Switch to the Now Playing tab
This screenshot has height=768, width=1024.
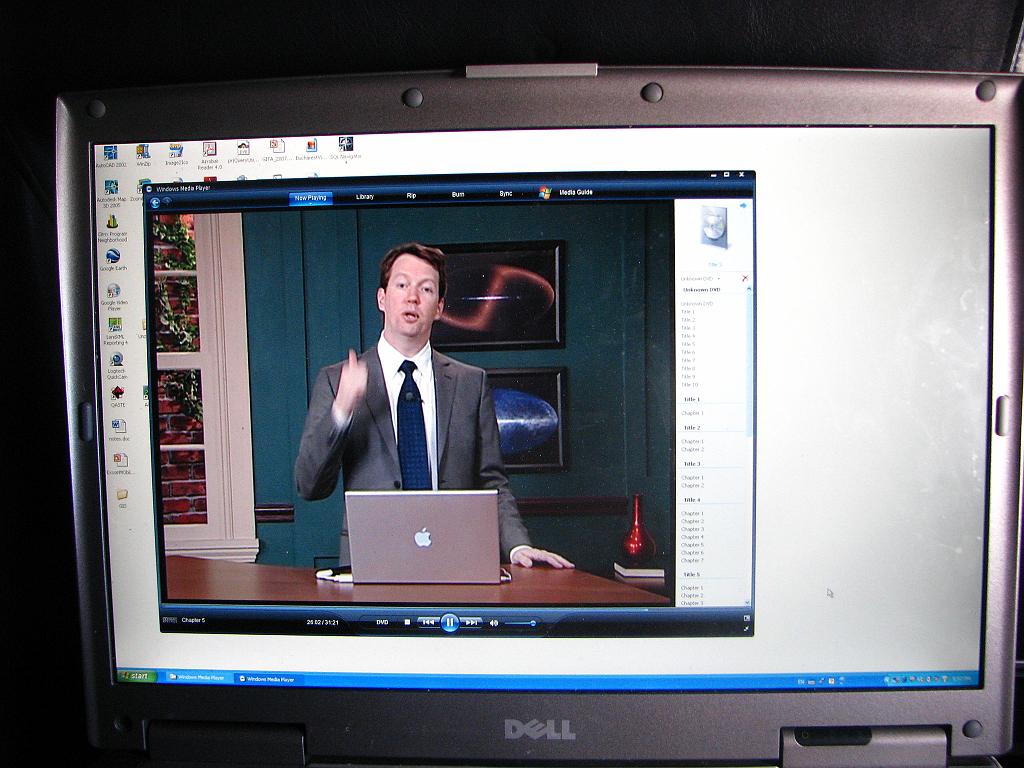click(x=310, y=197)
